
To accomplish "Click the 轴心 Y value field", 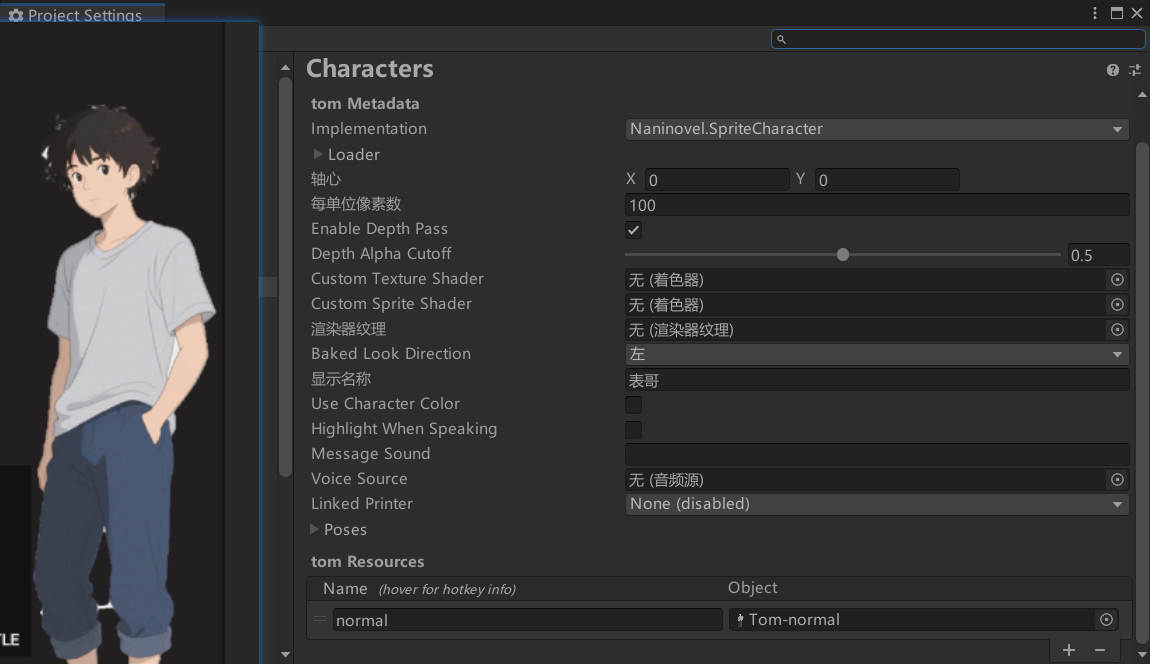I will (887, 180).
